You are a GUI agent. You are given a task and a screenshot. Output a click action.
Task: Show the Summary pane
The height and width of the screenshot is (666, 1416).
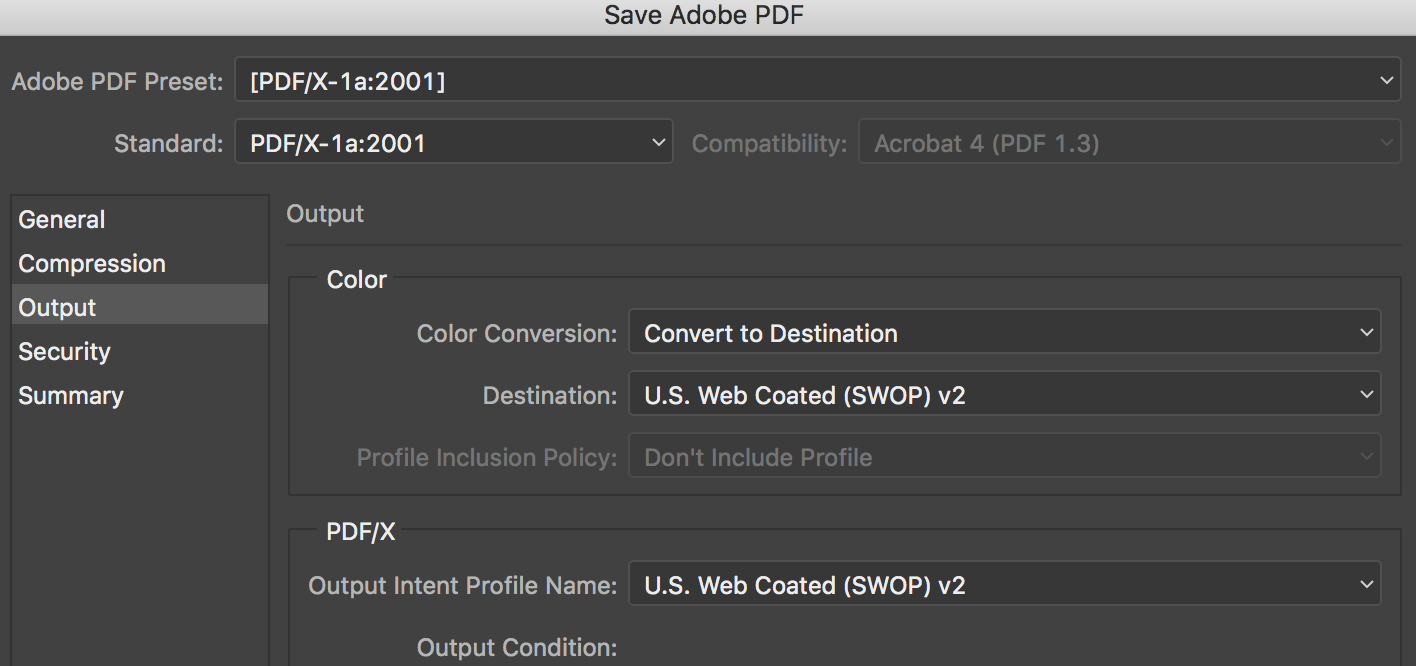(x=71, y=395)
